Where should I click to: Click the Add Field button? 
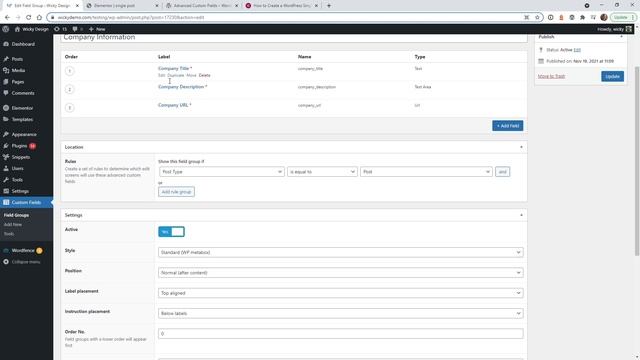click(507, 126)
